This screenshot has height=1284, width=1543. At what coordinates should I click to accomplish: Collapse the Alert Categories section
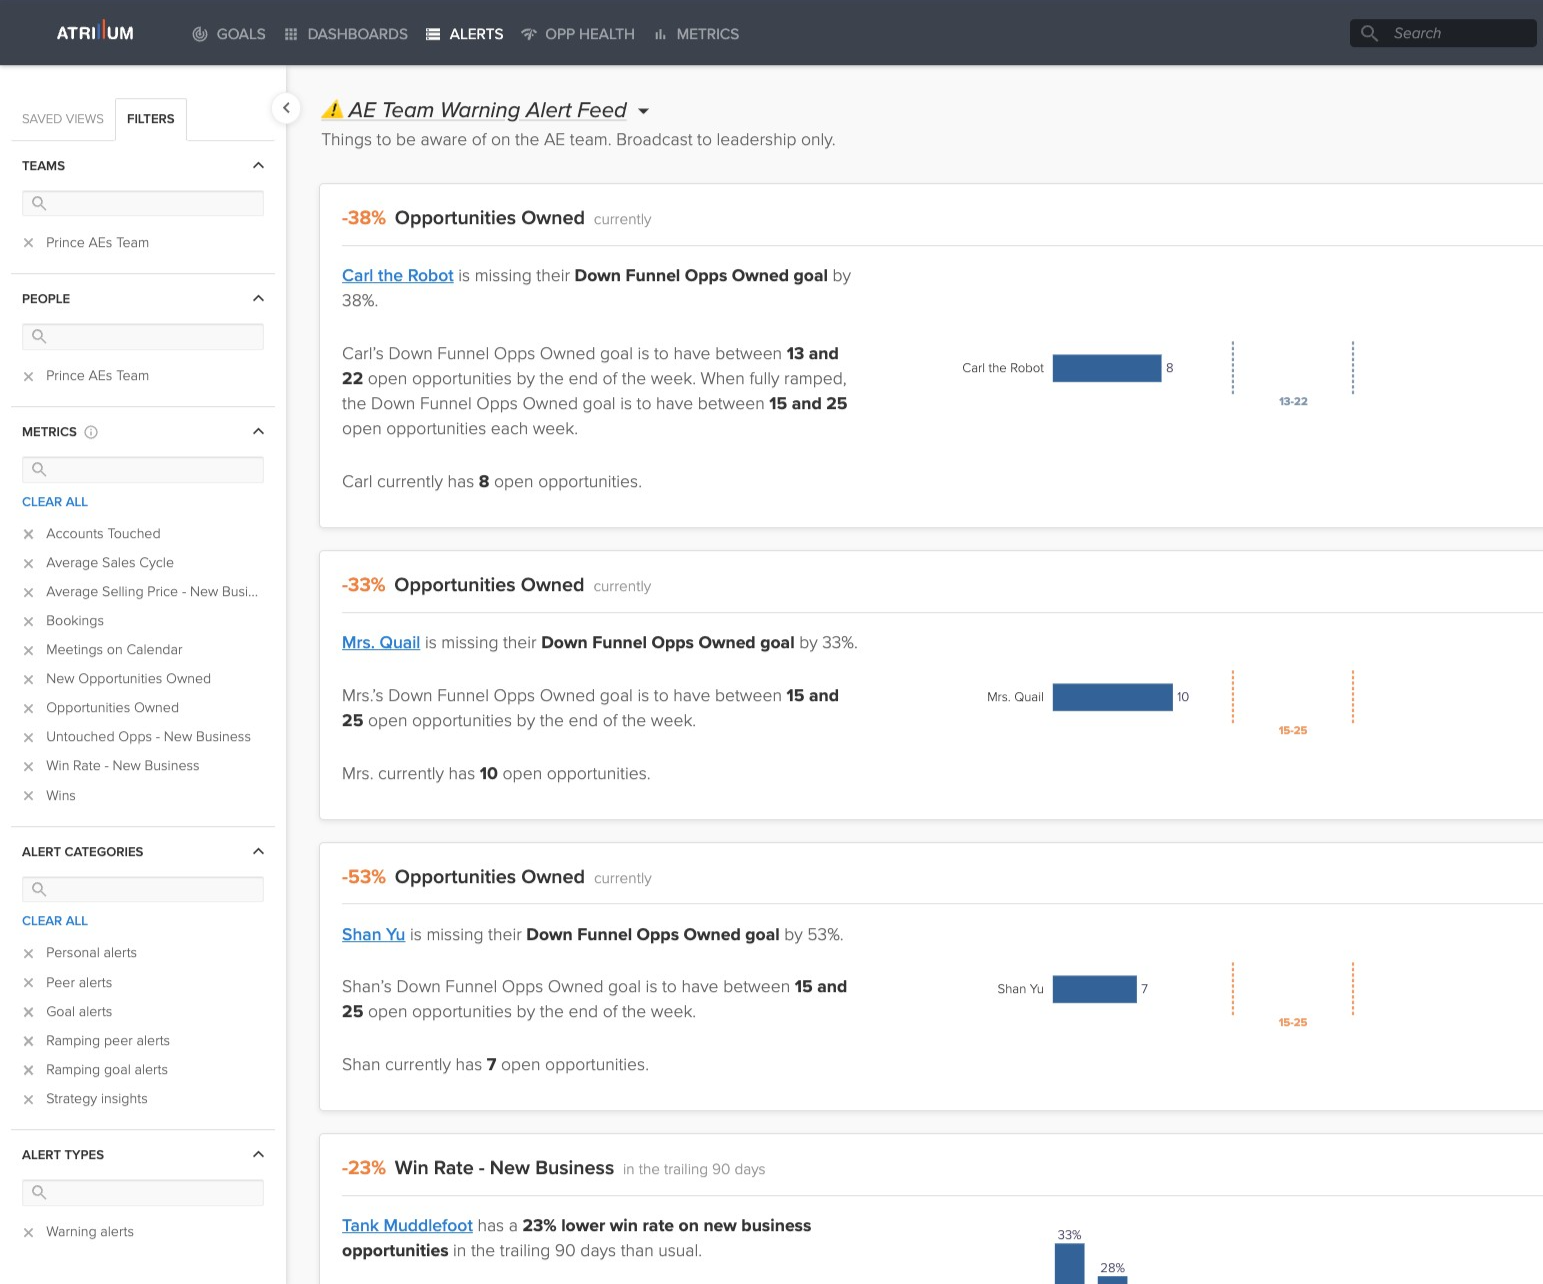click(258, 851)
